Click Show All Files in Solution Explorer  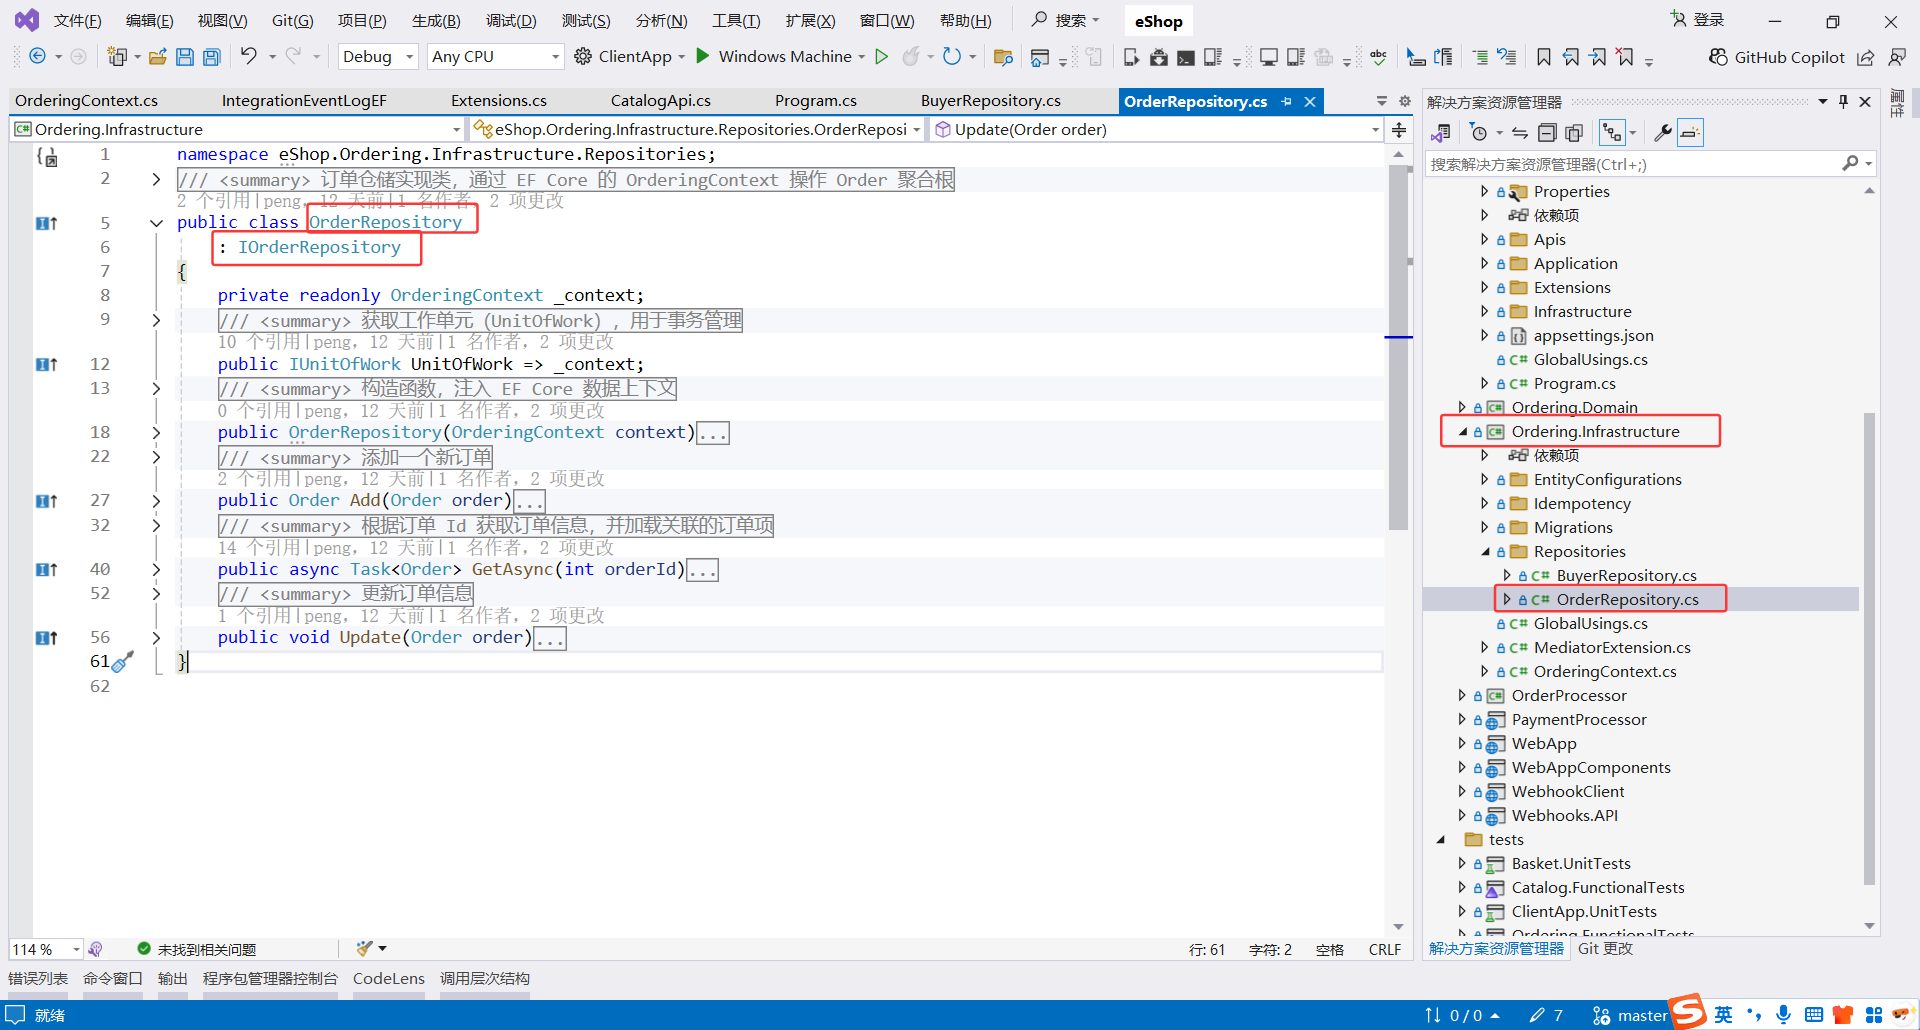tap(1574, 133)
